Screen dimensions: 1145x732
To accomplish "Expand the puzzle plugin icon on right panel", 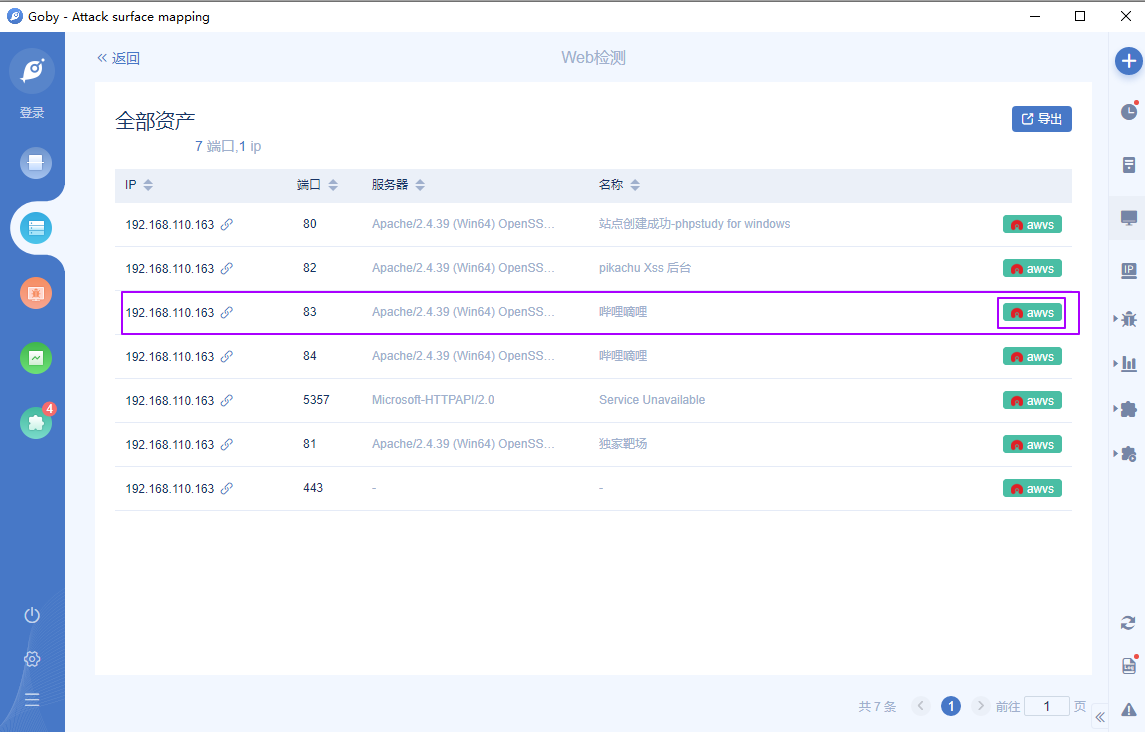I will [1128, 408].
